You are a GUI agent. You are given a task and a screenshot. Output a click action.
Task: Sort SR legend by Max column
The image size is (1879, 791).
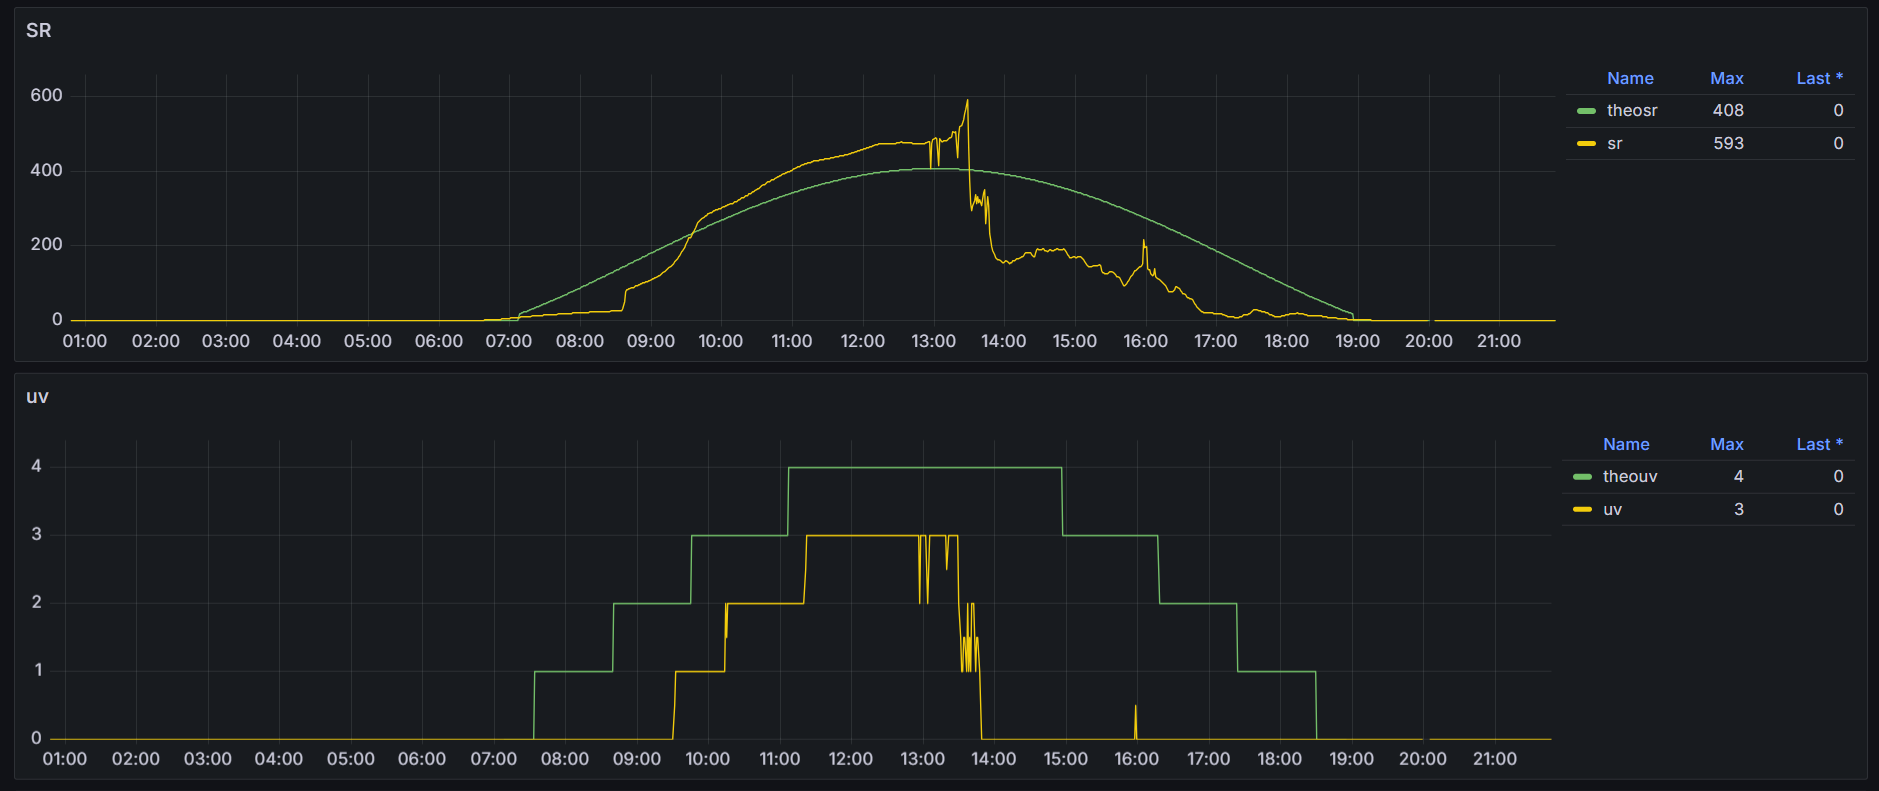click(x=1727, y=78)
